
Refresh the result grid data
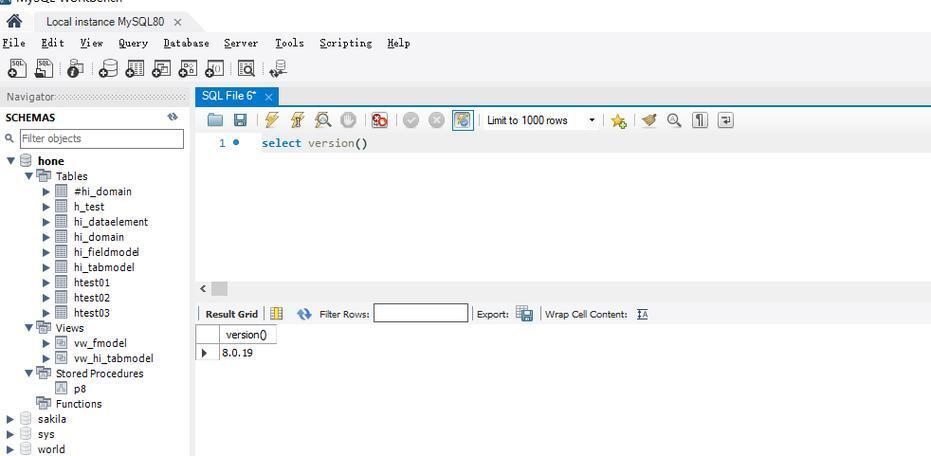click(x=304, y=314)
